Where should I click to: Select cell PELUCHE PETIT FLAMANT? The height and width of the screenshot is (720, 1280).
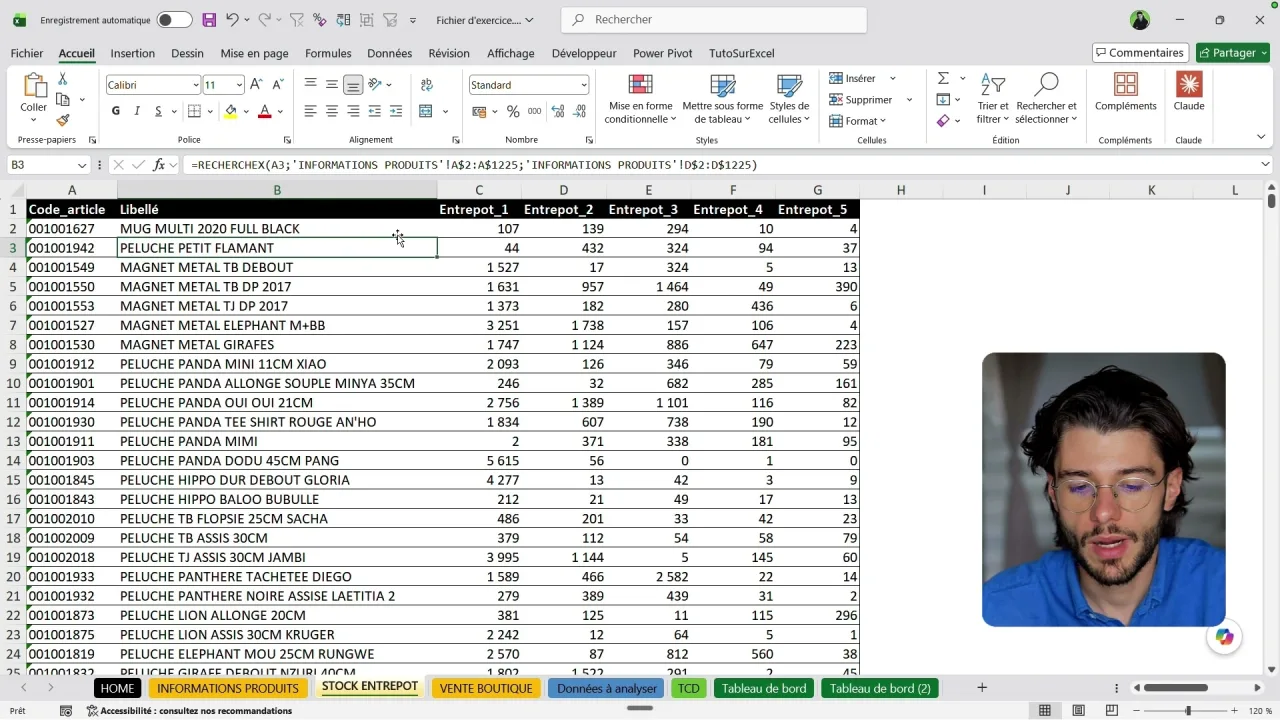tap(277, 248)
